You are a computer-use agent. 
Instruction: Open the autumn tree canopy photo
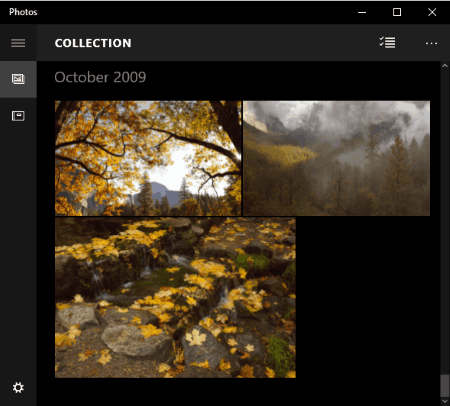point(148,158)
